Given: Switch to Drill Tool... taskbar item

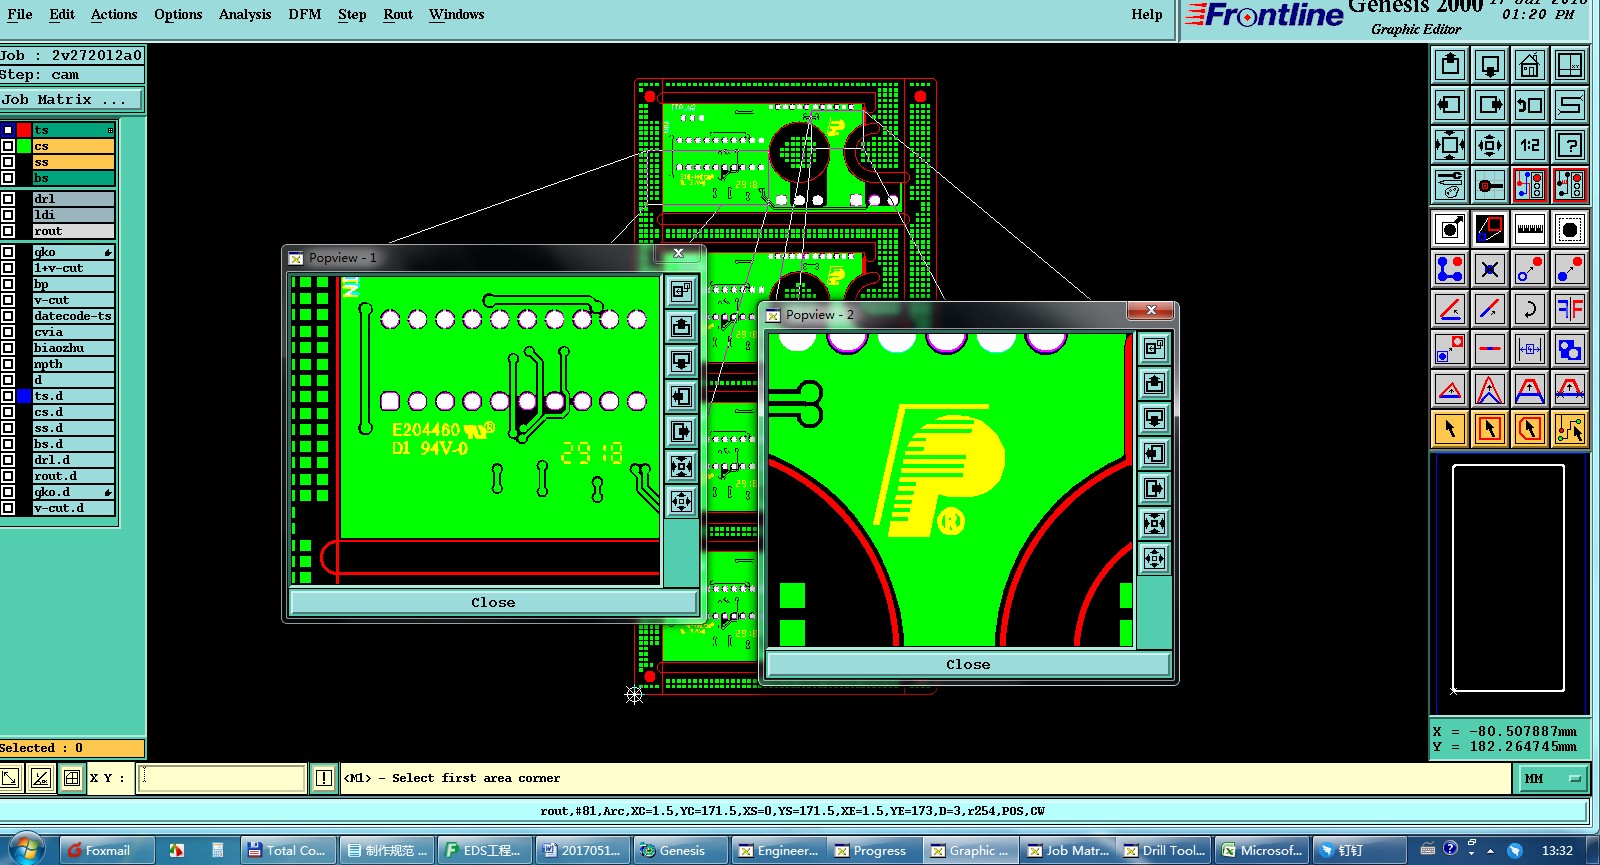Looking at the screenshot, I should pos(1164,850).
